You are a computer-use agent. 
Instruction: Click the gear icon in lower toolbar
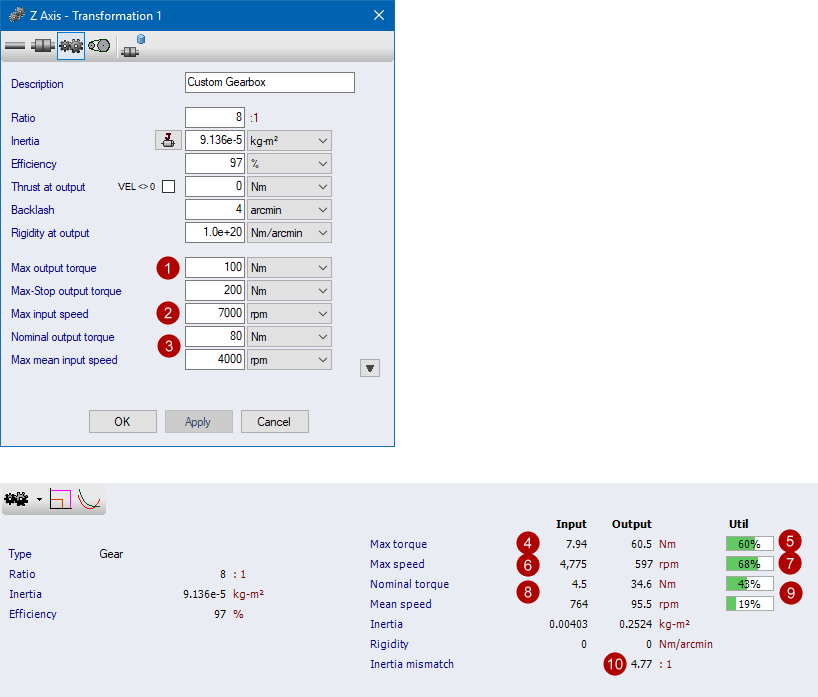tap(16, 499)
